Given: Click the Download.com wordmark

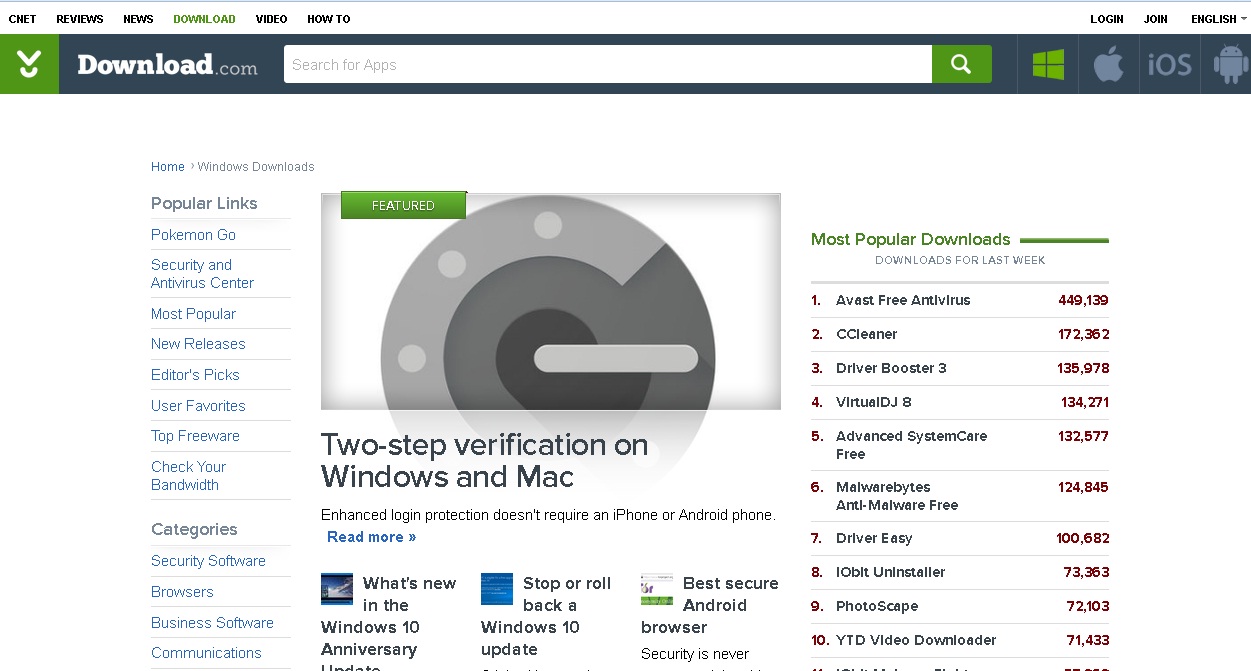Looking at the screenshot, I should [167, 65].
